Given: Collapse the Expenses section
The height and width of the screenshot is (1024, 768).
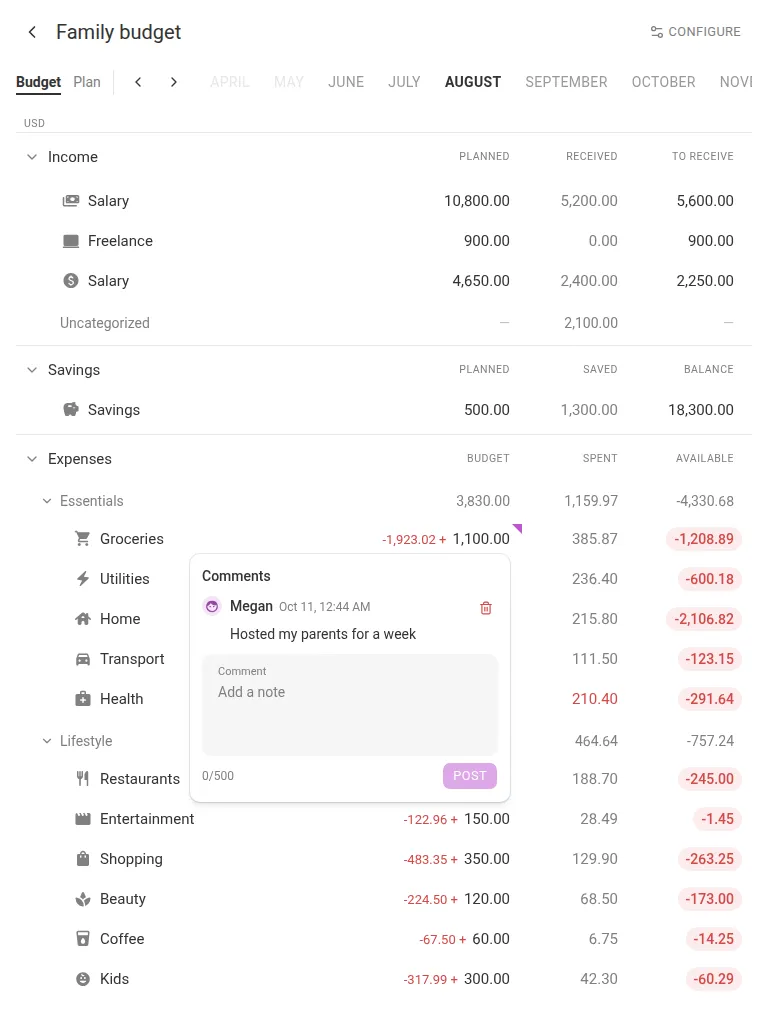Looking at the screenshot, I should 31,459.
